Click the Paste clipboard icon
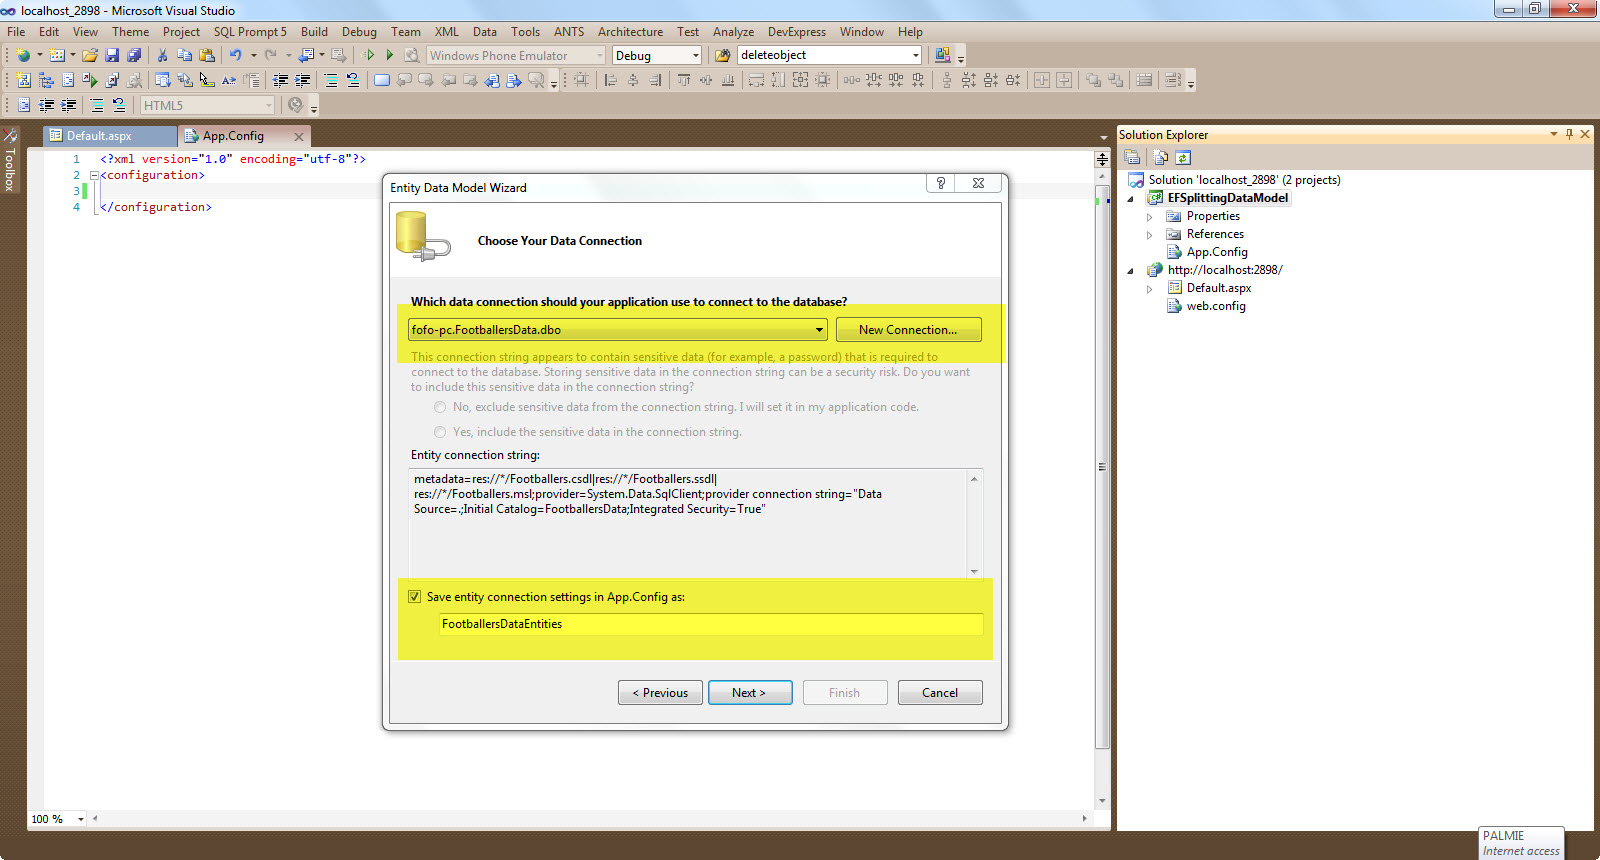 [207, 55]
